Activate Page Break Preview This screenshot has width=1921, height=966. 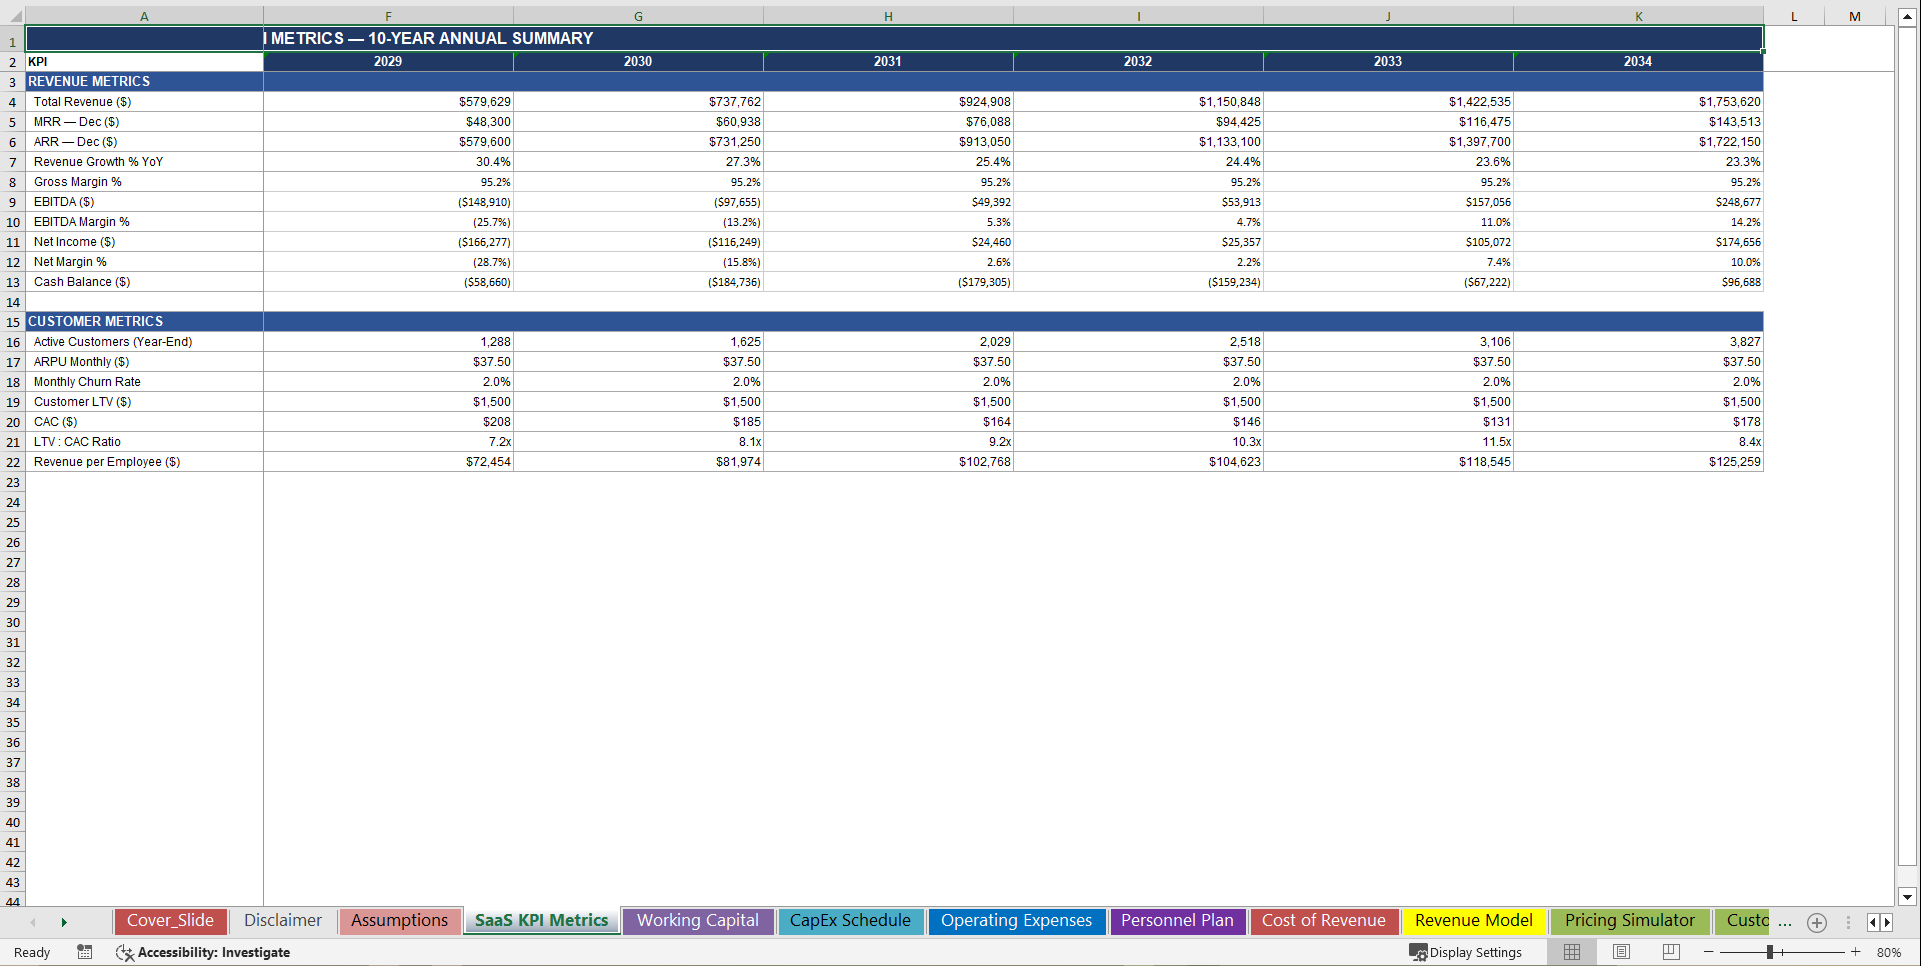[1669, 952]
